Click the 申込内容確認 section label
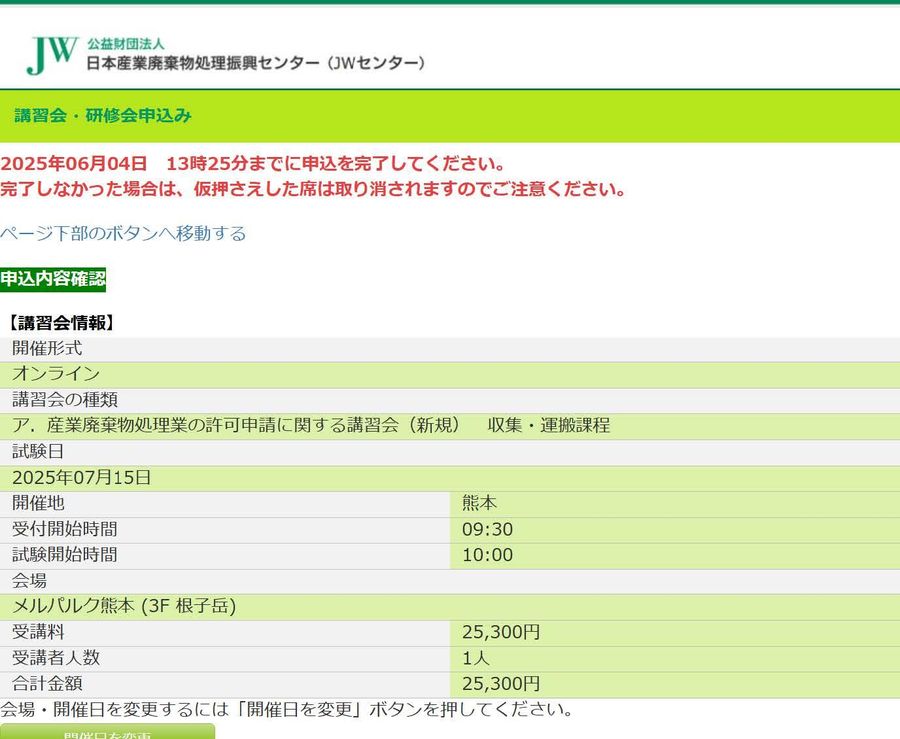The image size is (900, 739). 53,279
